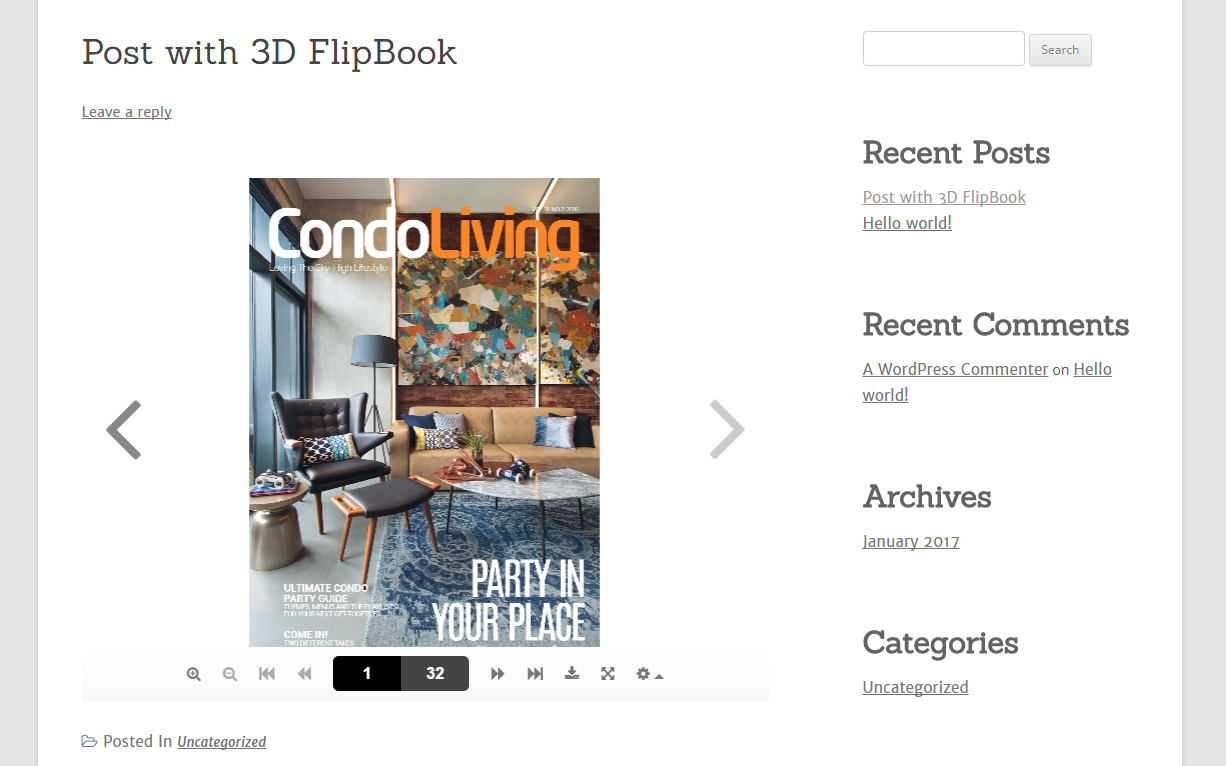The image size is (1226, 766).
Task: Click the large right arrow to flip forward
Action: pos(727,430)
